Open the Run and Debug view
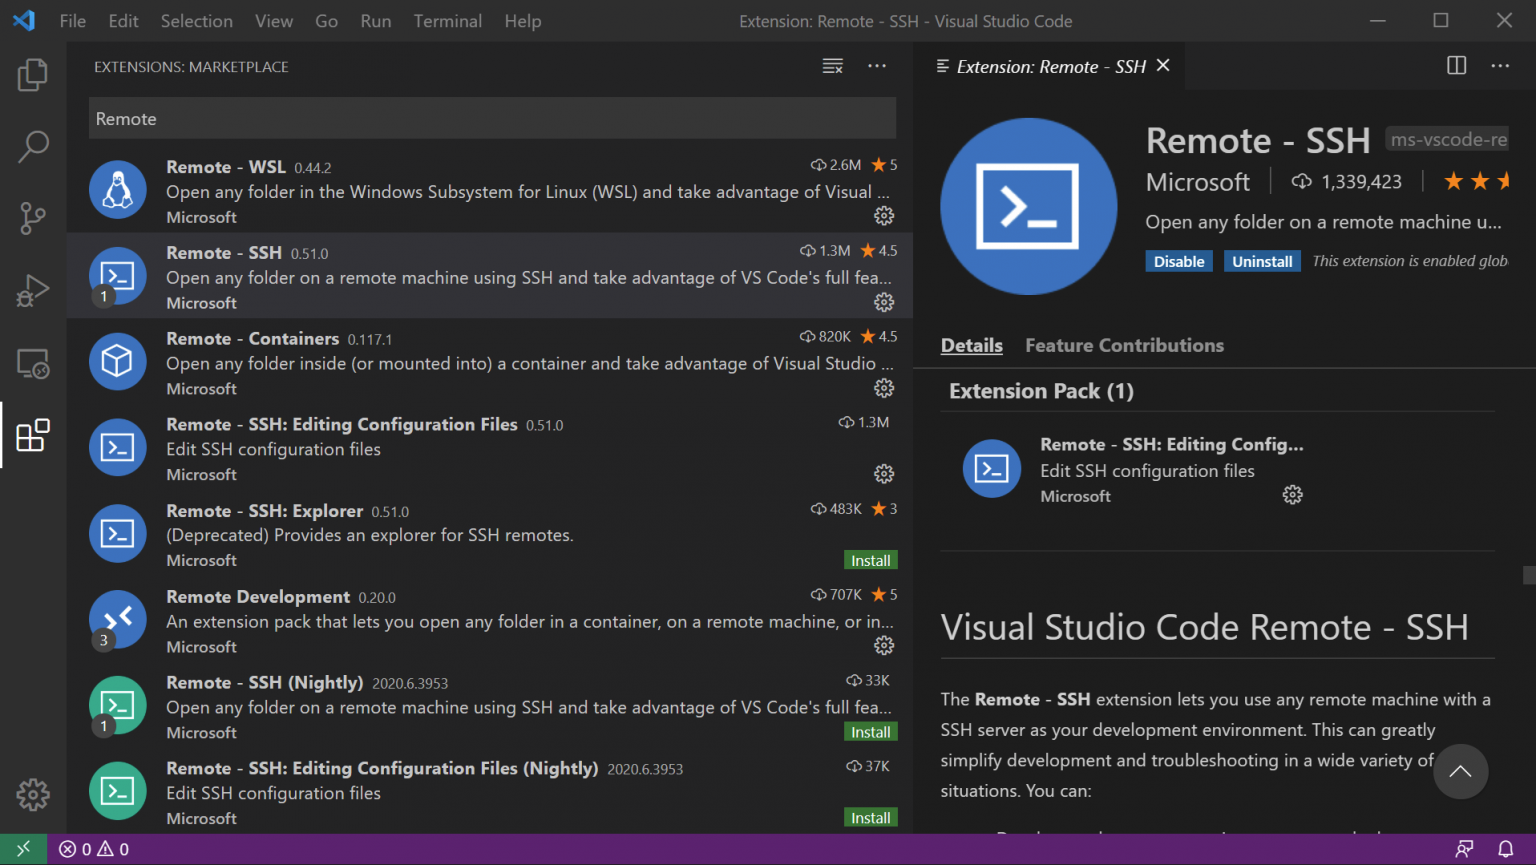The height and width of the screenshot is (865, 1536). pos(33,291)
